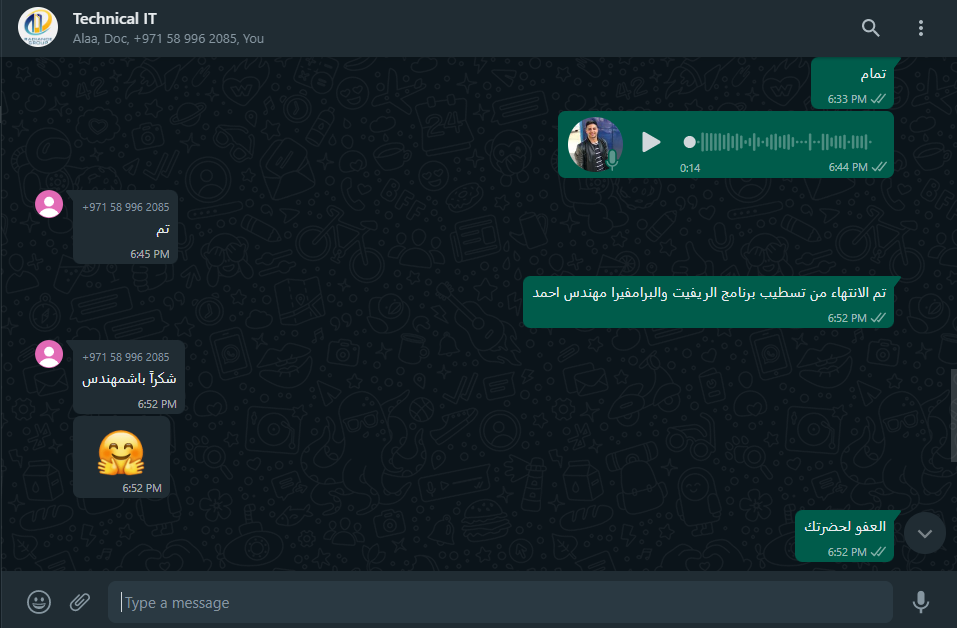Click the pink avatar beside the 6:45 PM message
The width and height of the screenshot is (957, 628).
tap(49, 204)
